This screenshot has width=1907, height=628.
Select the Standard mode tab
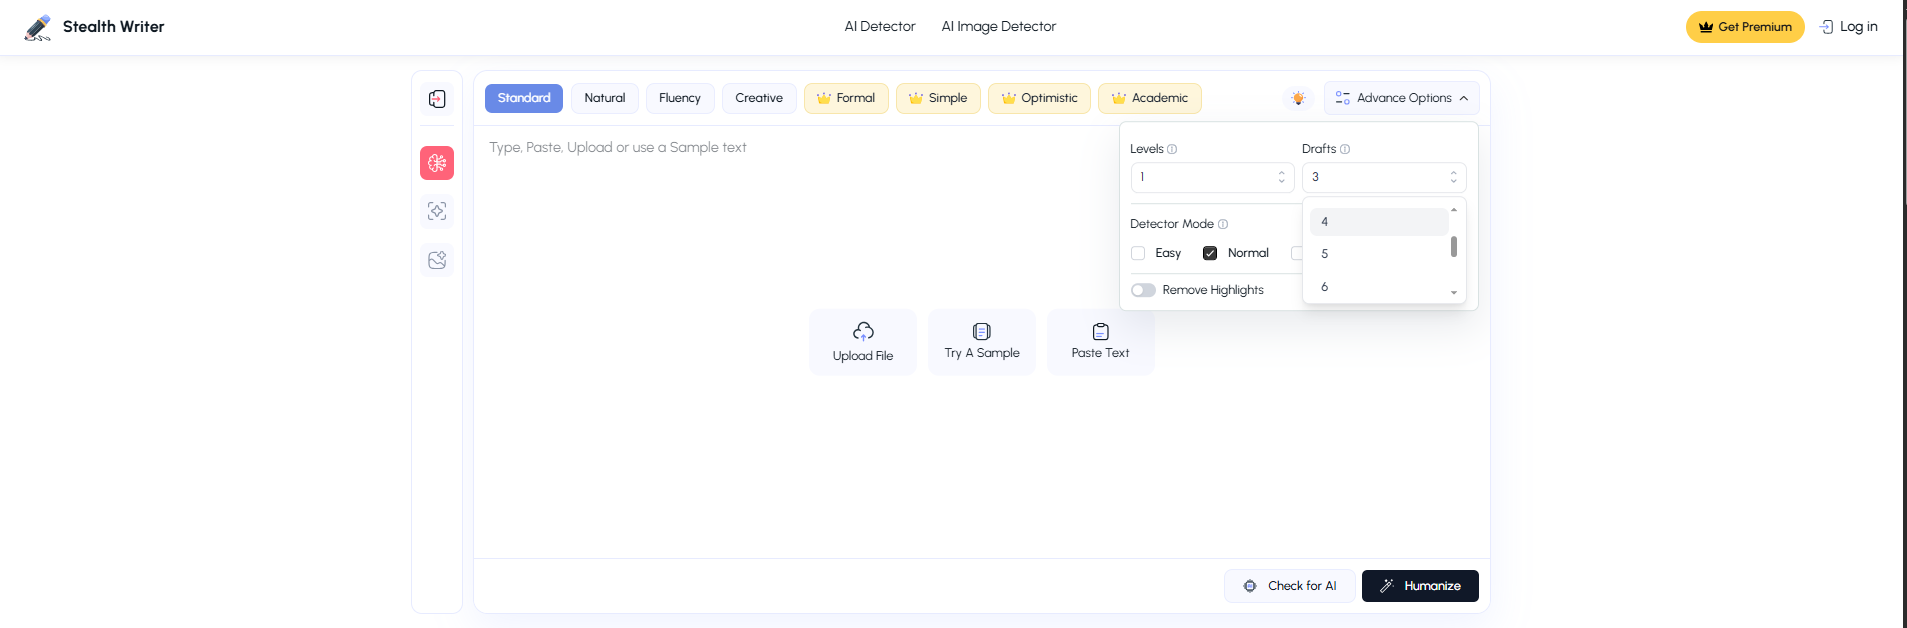(524, 98)
